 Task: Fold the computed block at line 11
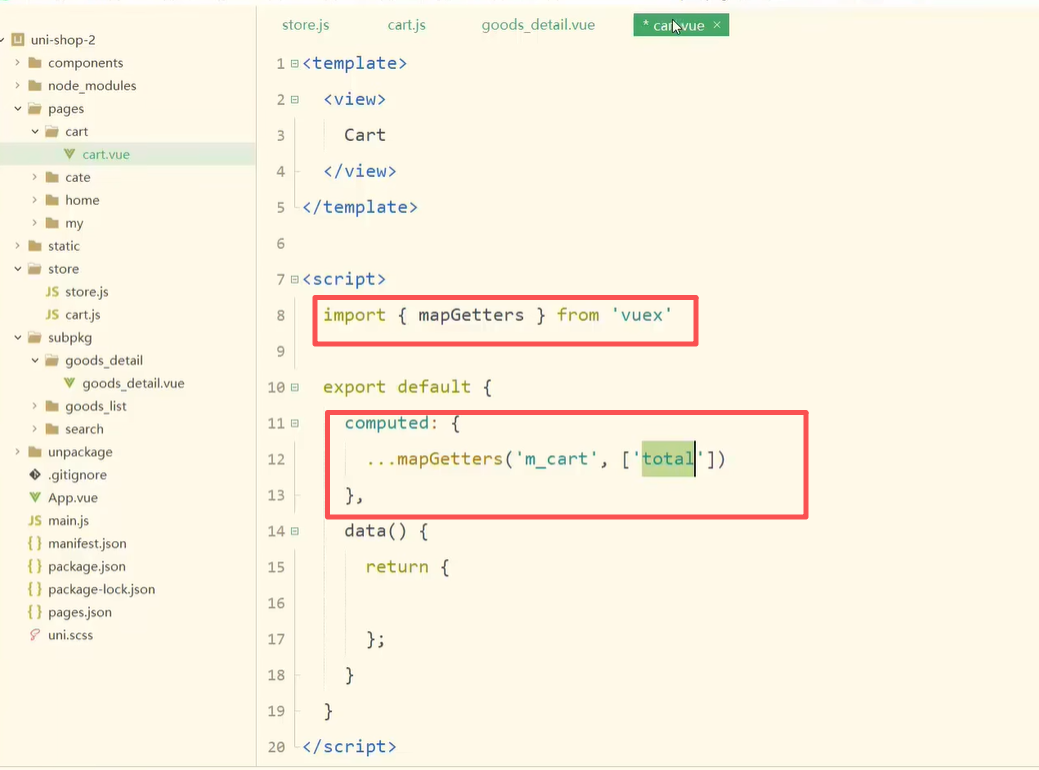point(294,423)
